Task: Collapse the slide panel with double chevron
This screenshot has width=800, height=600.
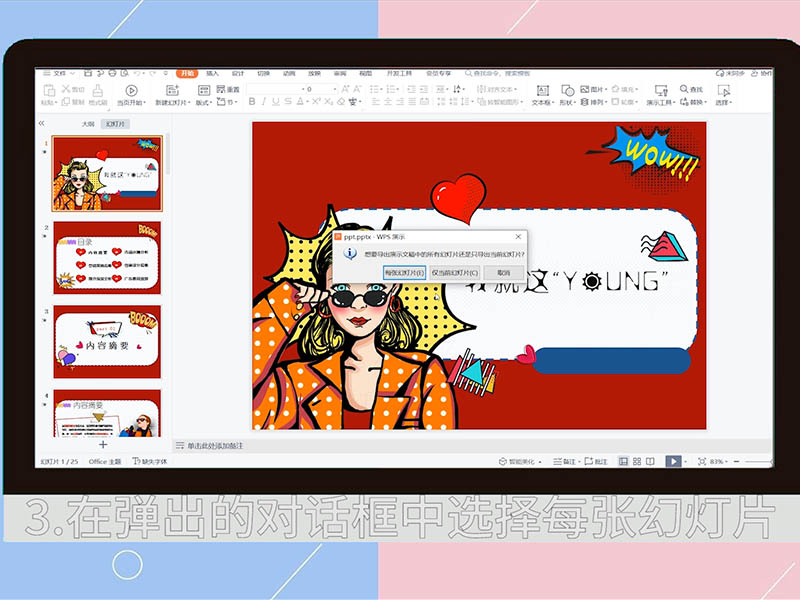Action: [x=41, y=123]
